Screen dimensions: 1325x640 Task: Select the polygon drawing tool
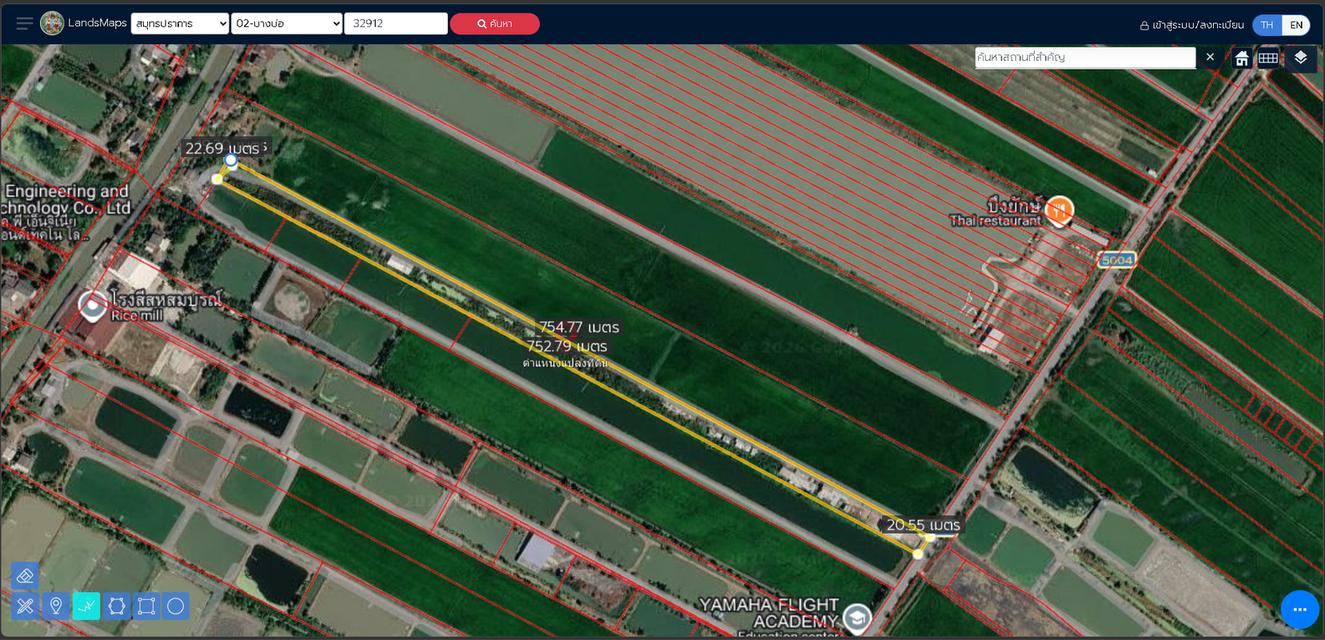pos(116,606)
